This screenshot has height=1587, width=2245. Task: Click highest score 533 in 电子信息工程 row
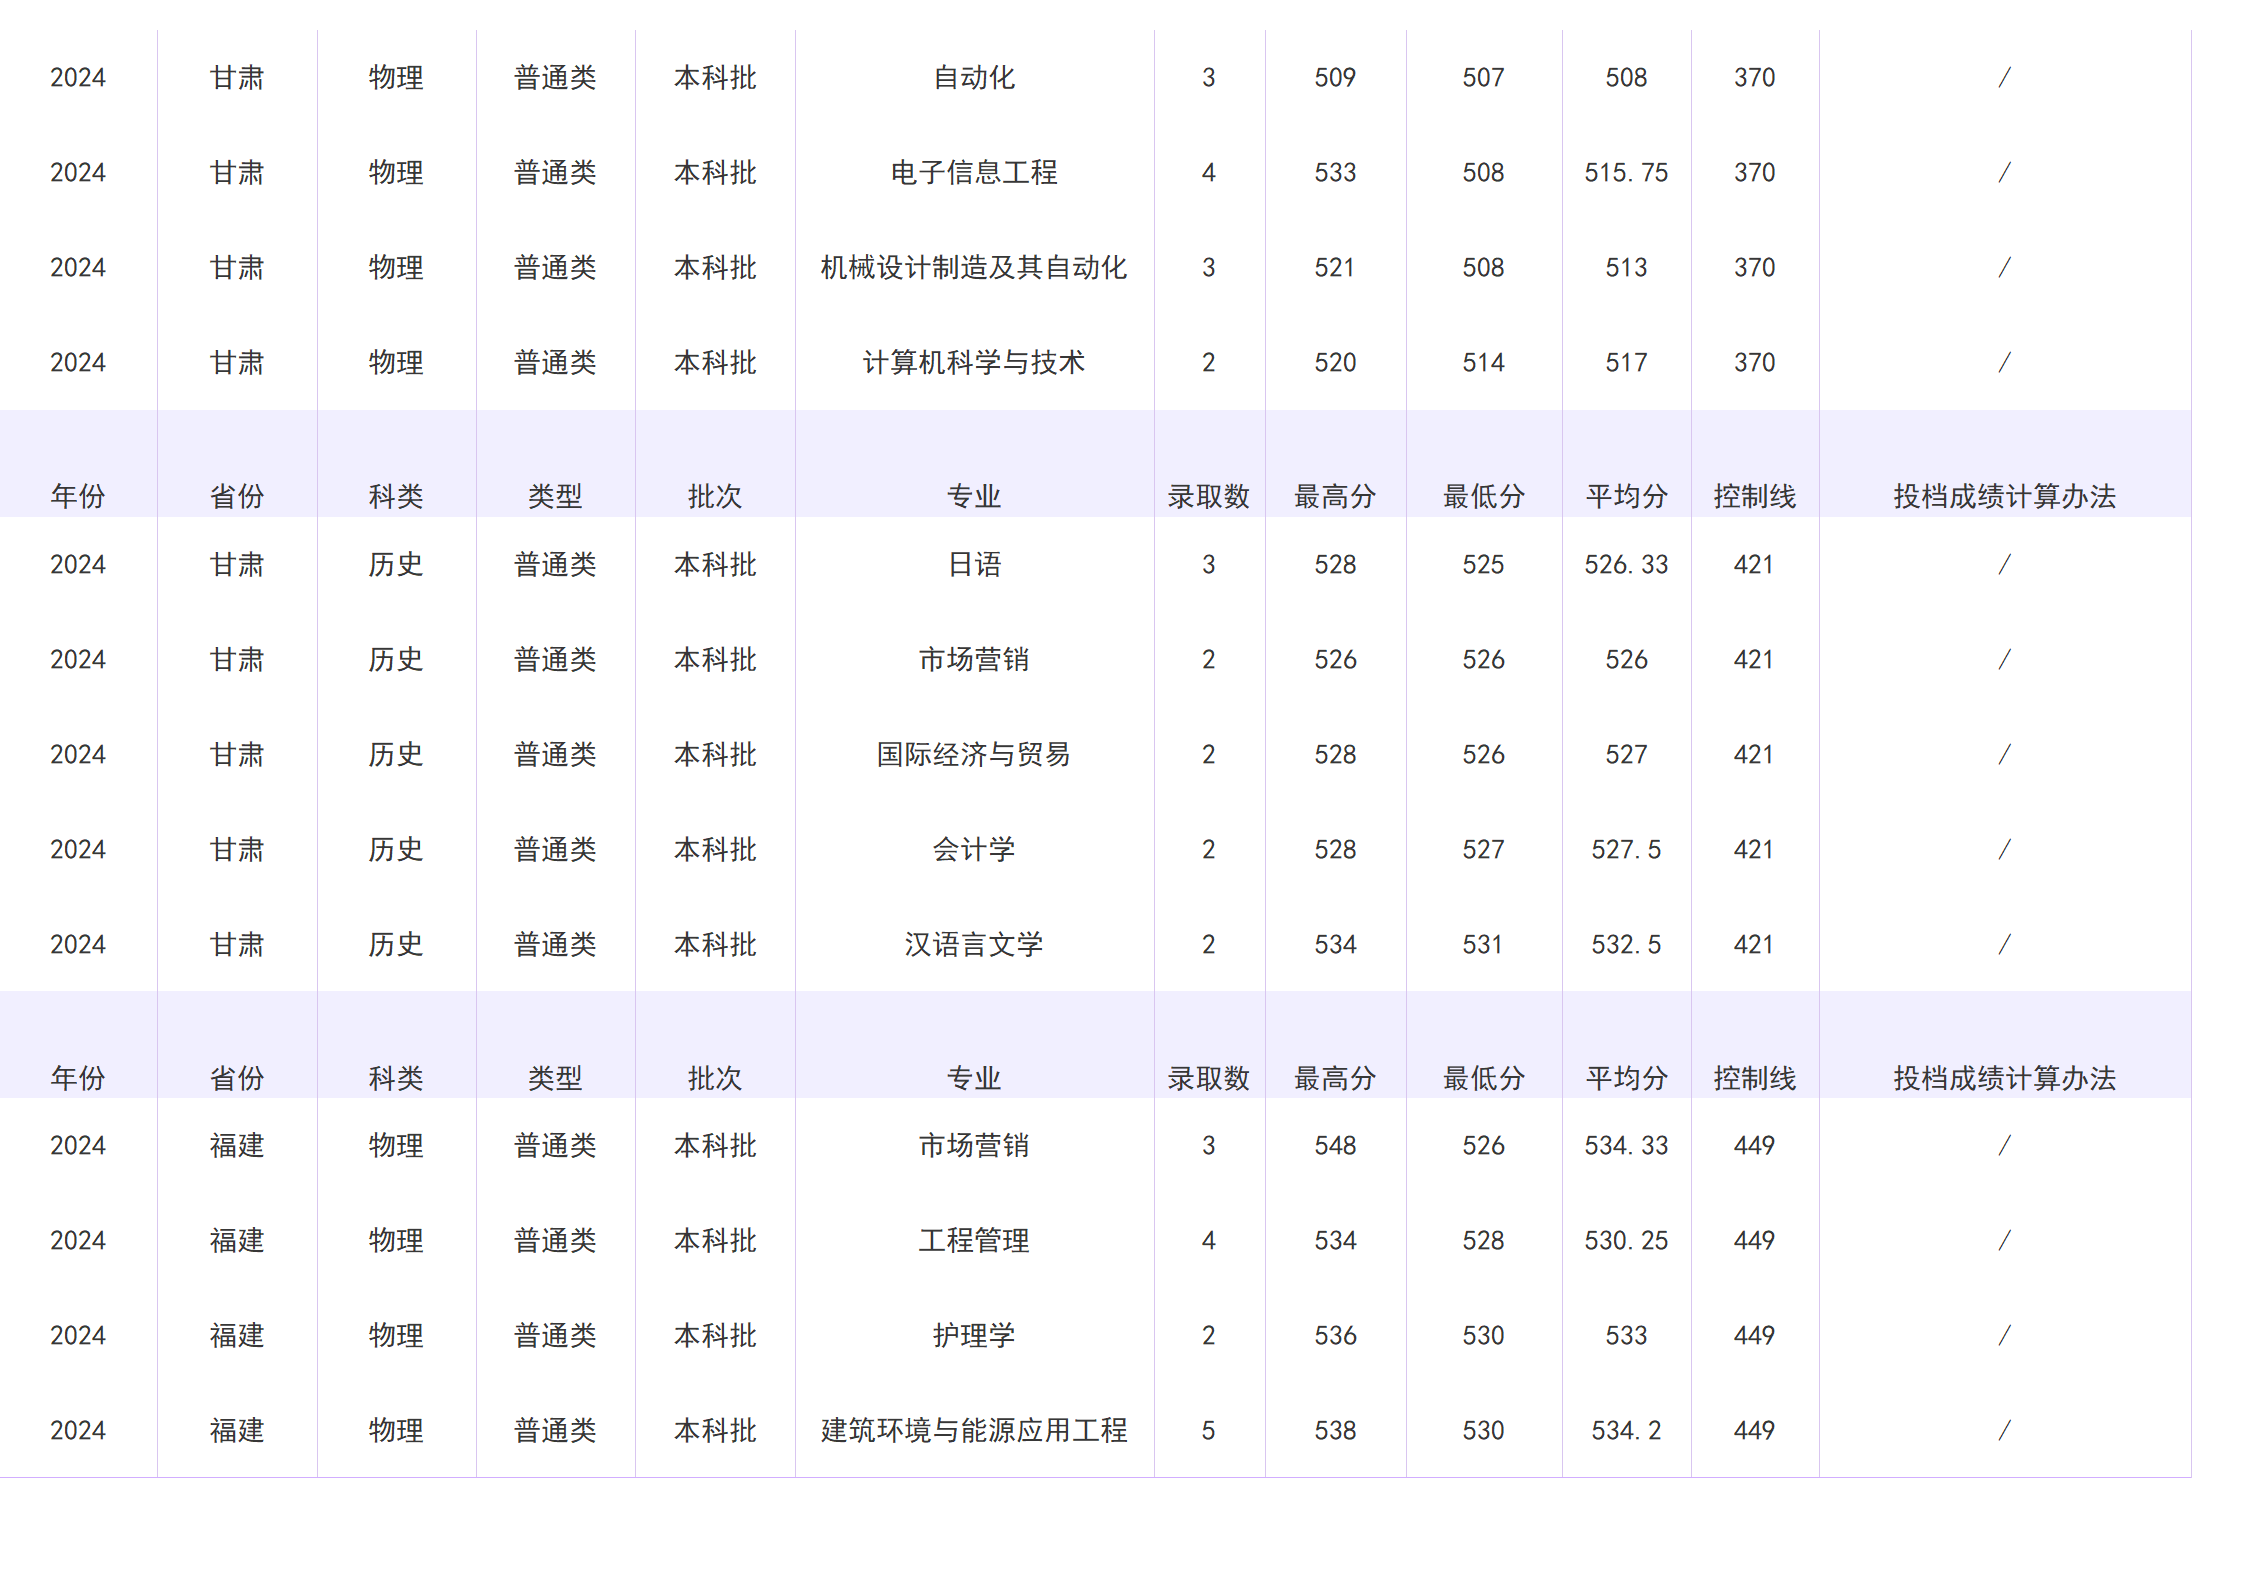coord(1335,173)
